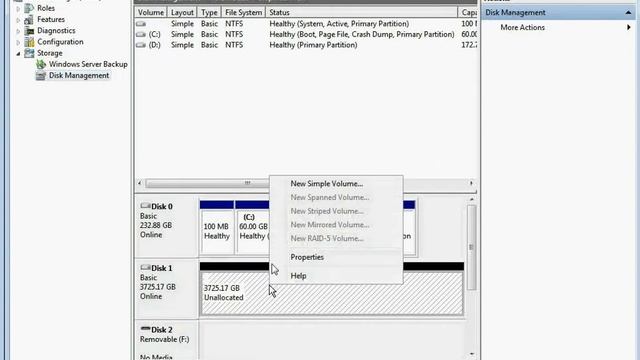
Task: Sort by the File System column header
Action: [x=243, y=13]
